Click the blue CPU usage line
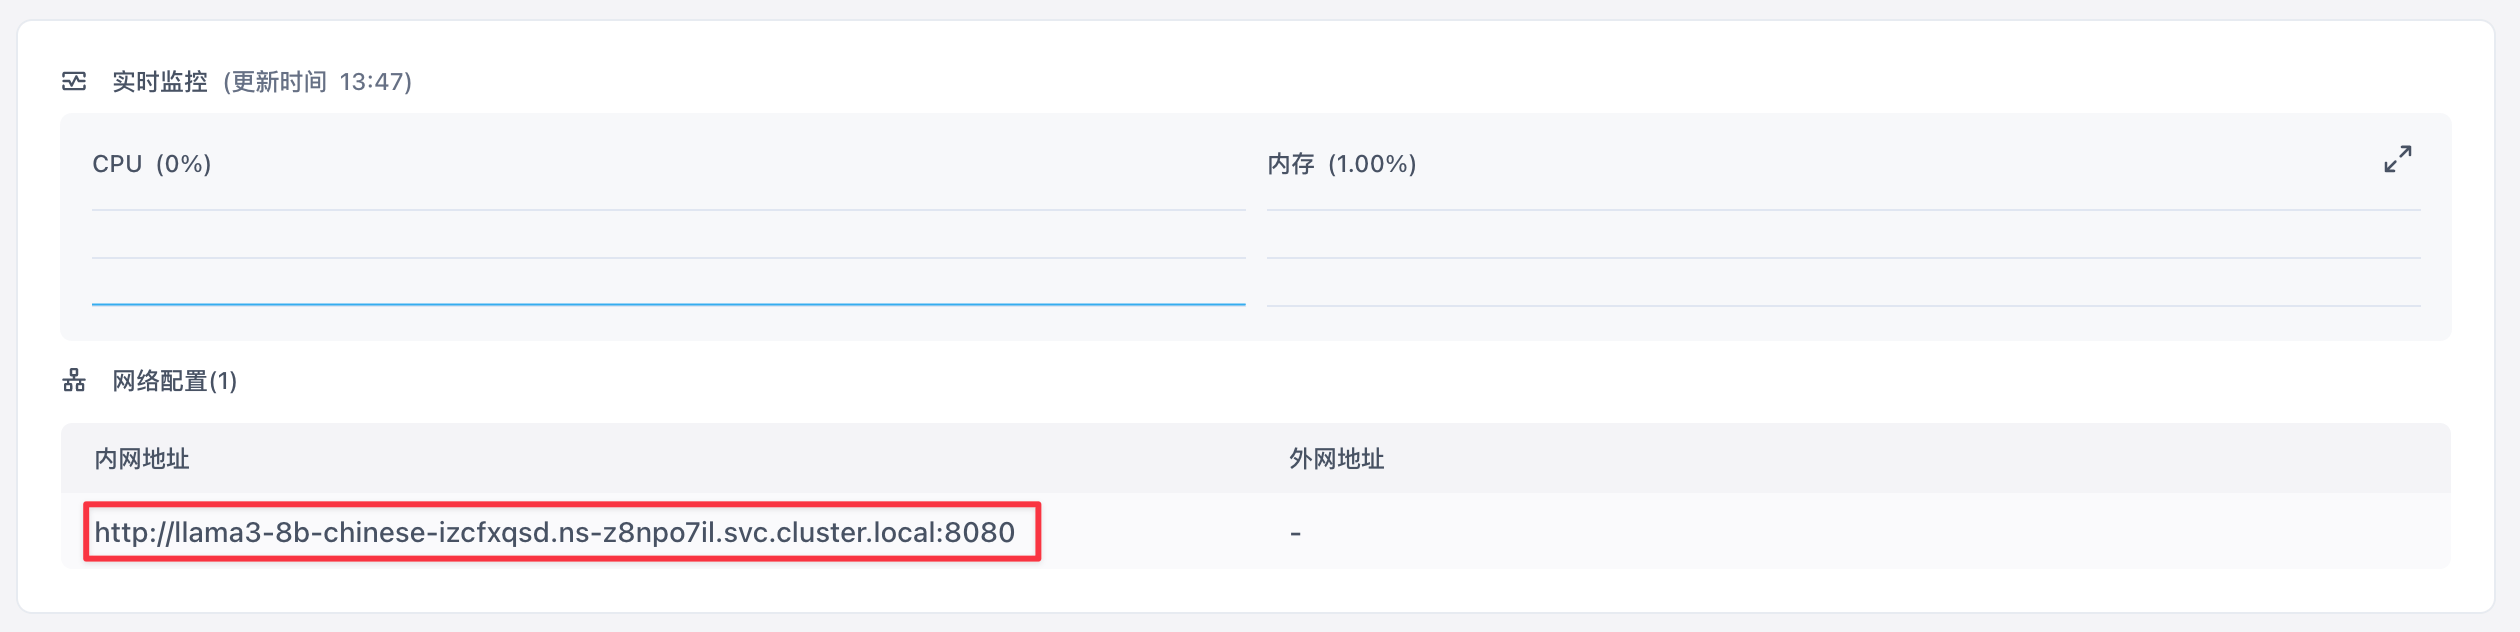Screen dimensions: 2520x632 (x=668, y=303)
